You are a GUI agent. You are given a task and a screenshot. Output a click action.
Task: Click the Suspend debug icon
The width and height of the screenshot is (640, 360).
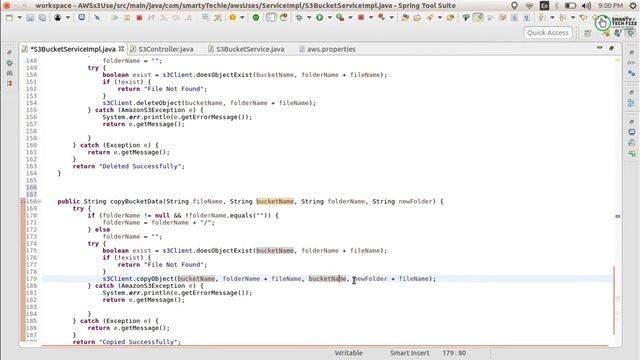coord(127,18)
